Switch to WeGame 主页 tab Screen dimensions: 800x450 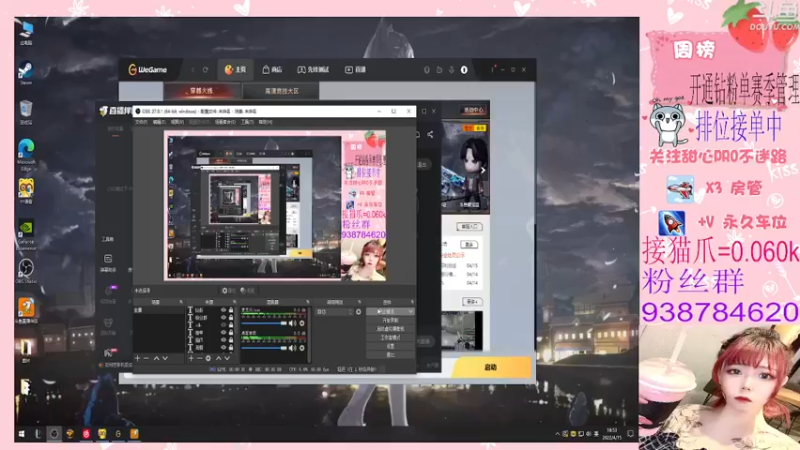pos(235,69)
